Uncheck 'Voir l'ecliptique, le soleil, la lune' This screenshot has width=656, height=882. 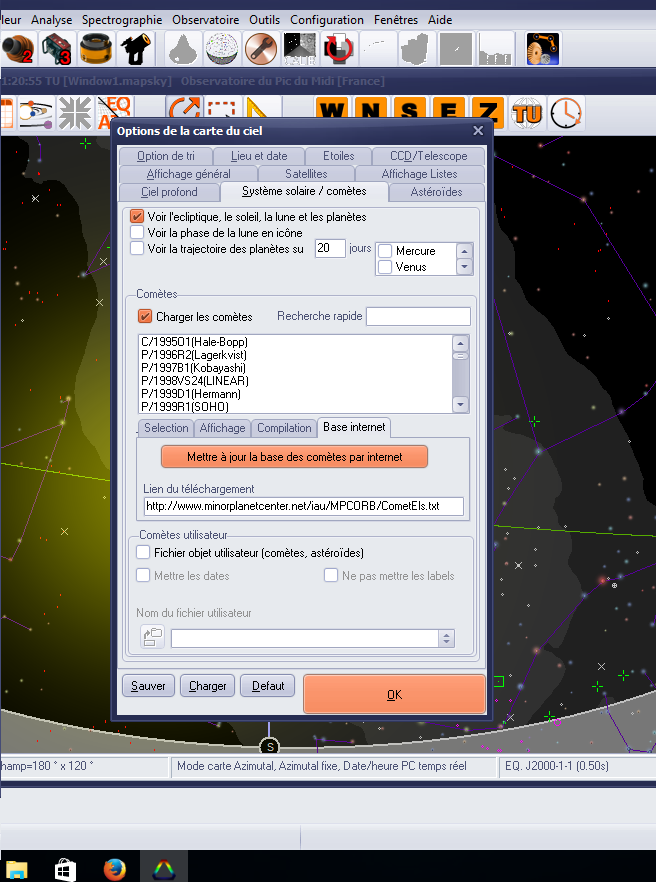point(138,216)
